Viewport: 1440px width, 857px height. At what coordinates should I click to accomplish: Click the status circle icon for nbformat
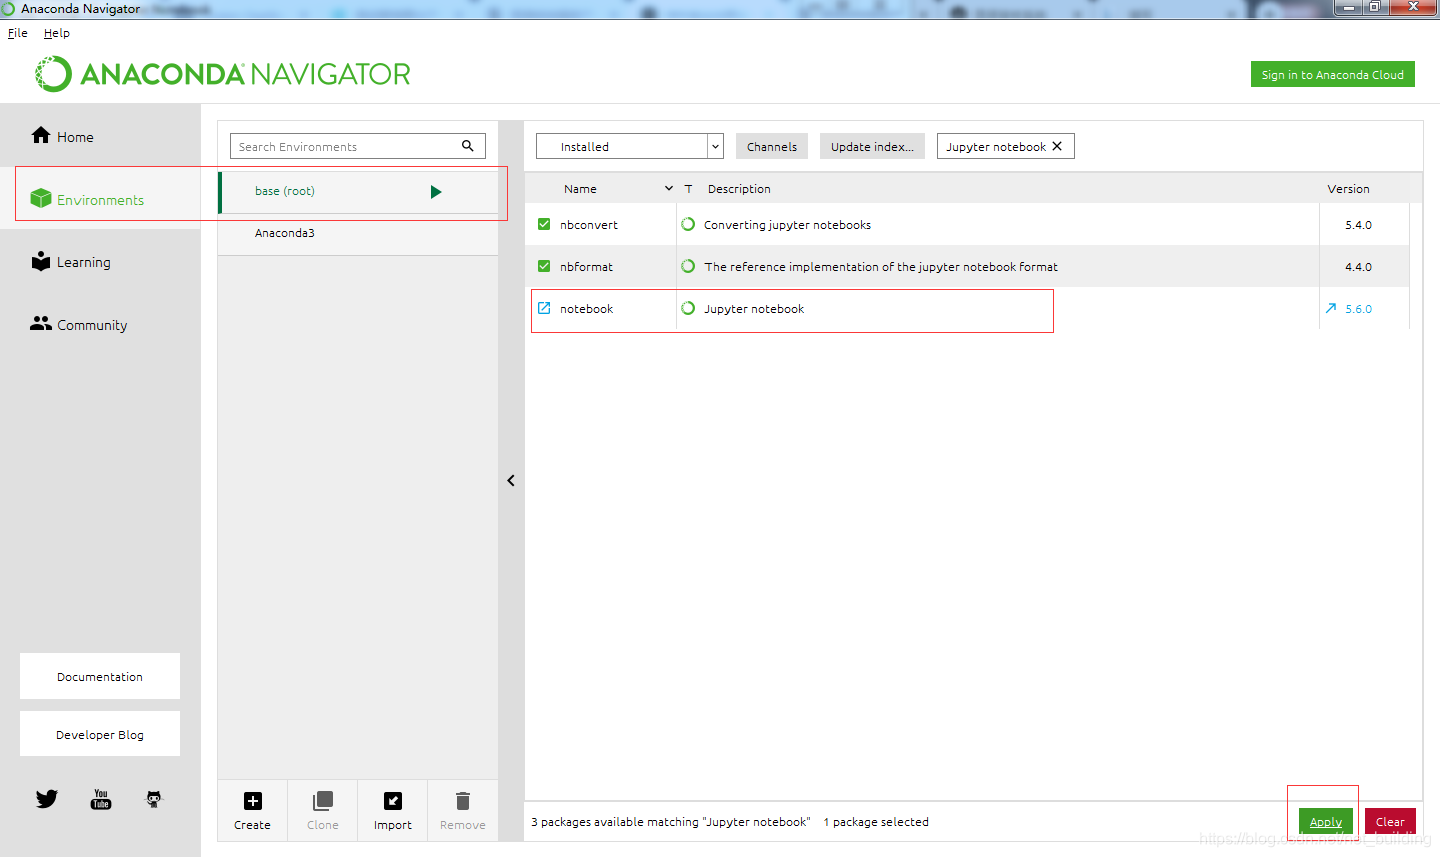click(x=688, y=266)
